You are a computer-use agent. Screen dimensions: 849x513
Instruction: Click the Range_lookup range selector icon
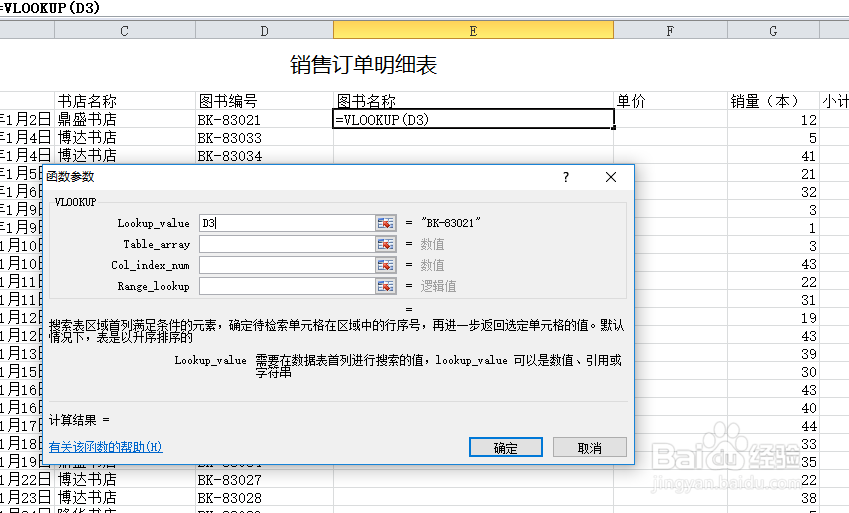point(386,286)
